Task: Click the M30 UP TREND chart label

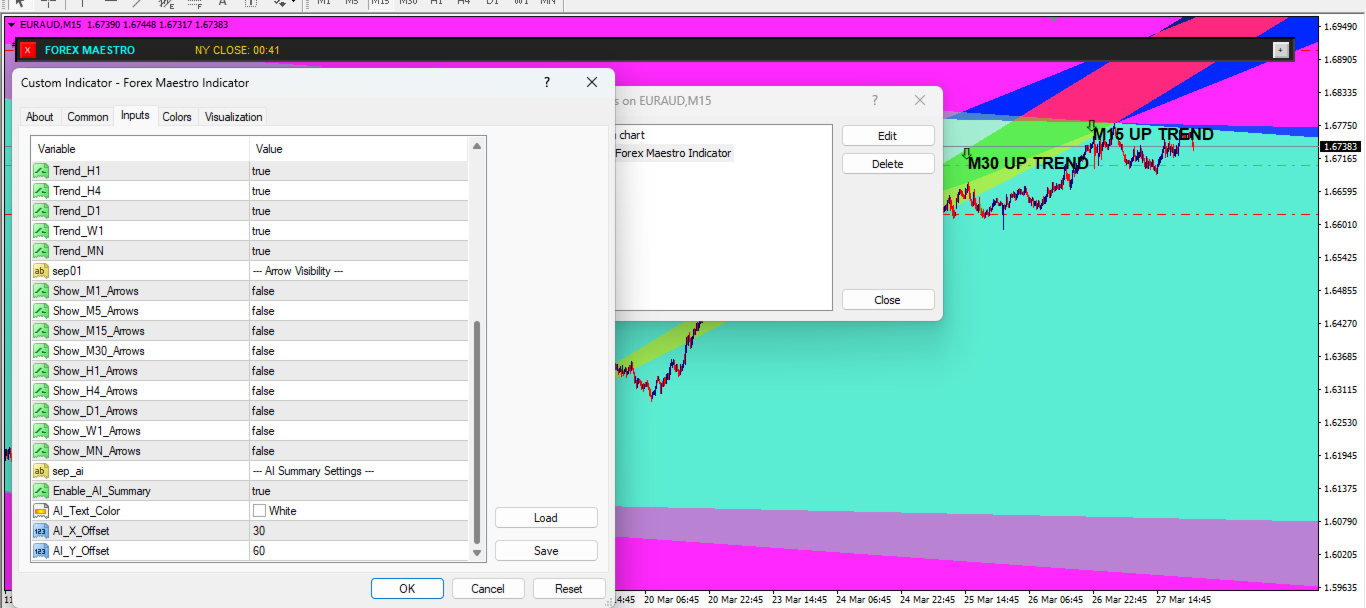Action: click(1028, 163)
